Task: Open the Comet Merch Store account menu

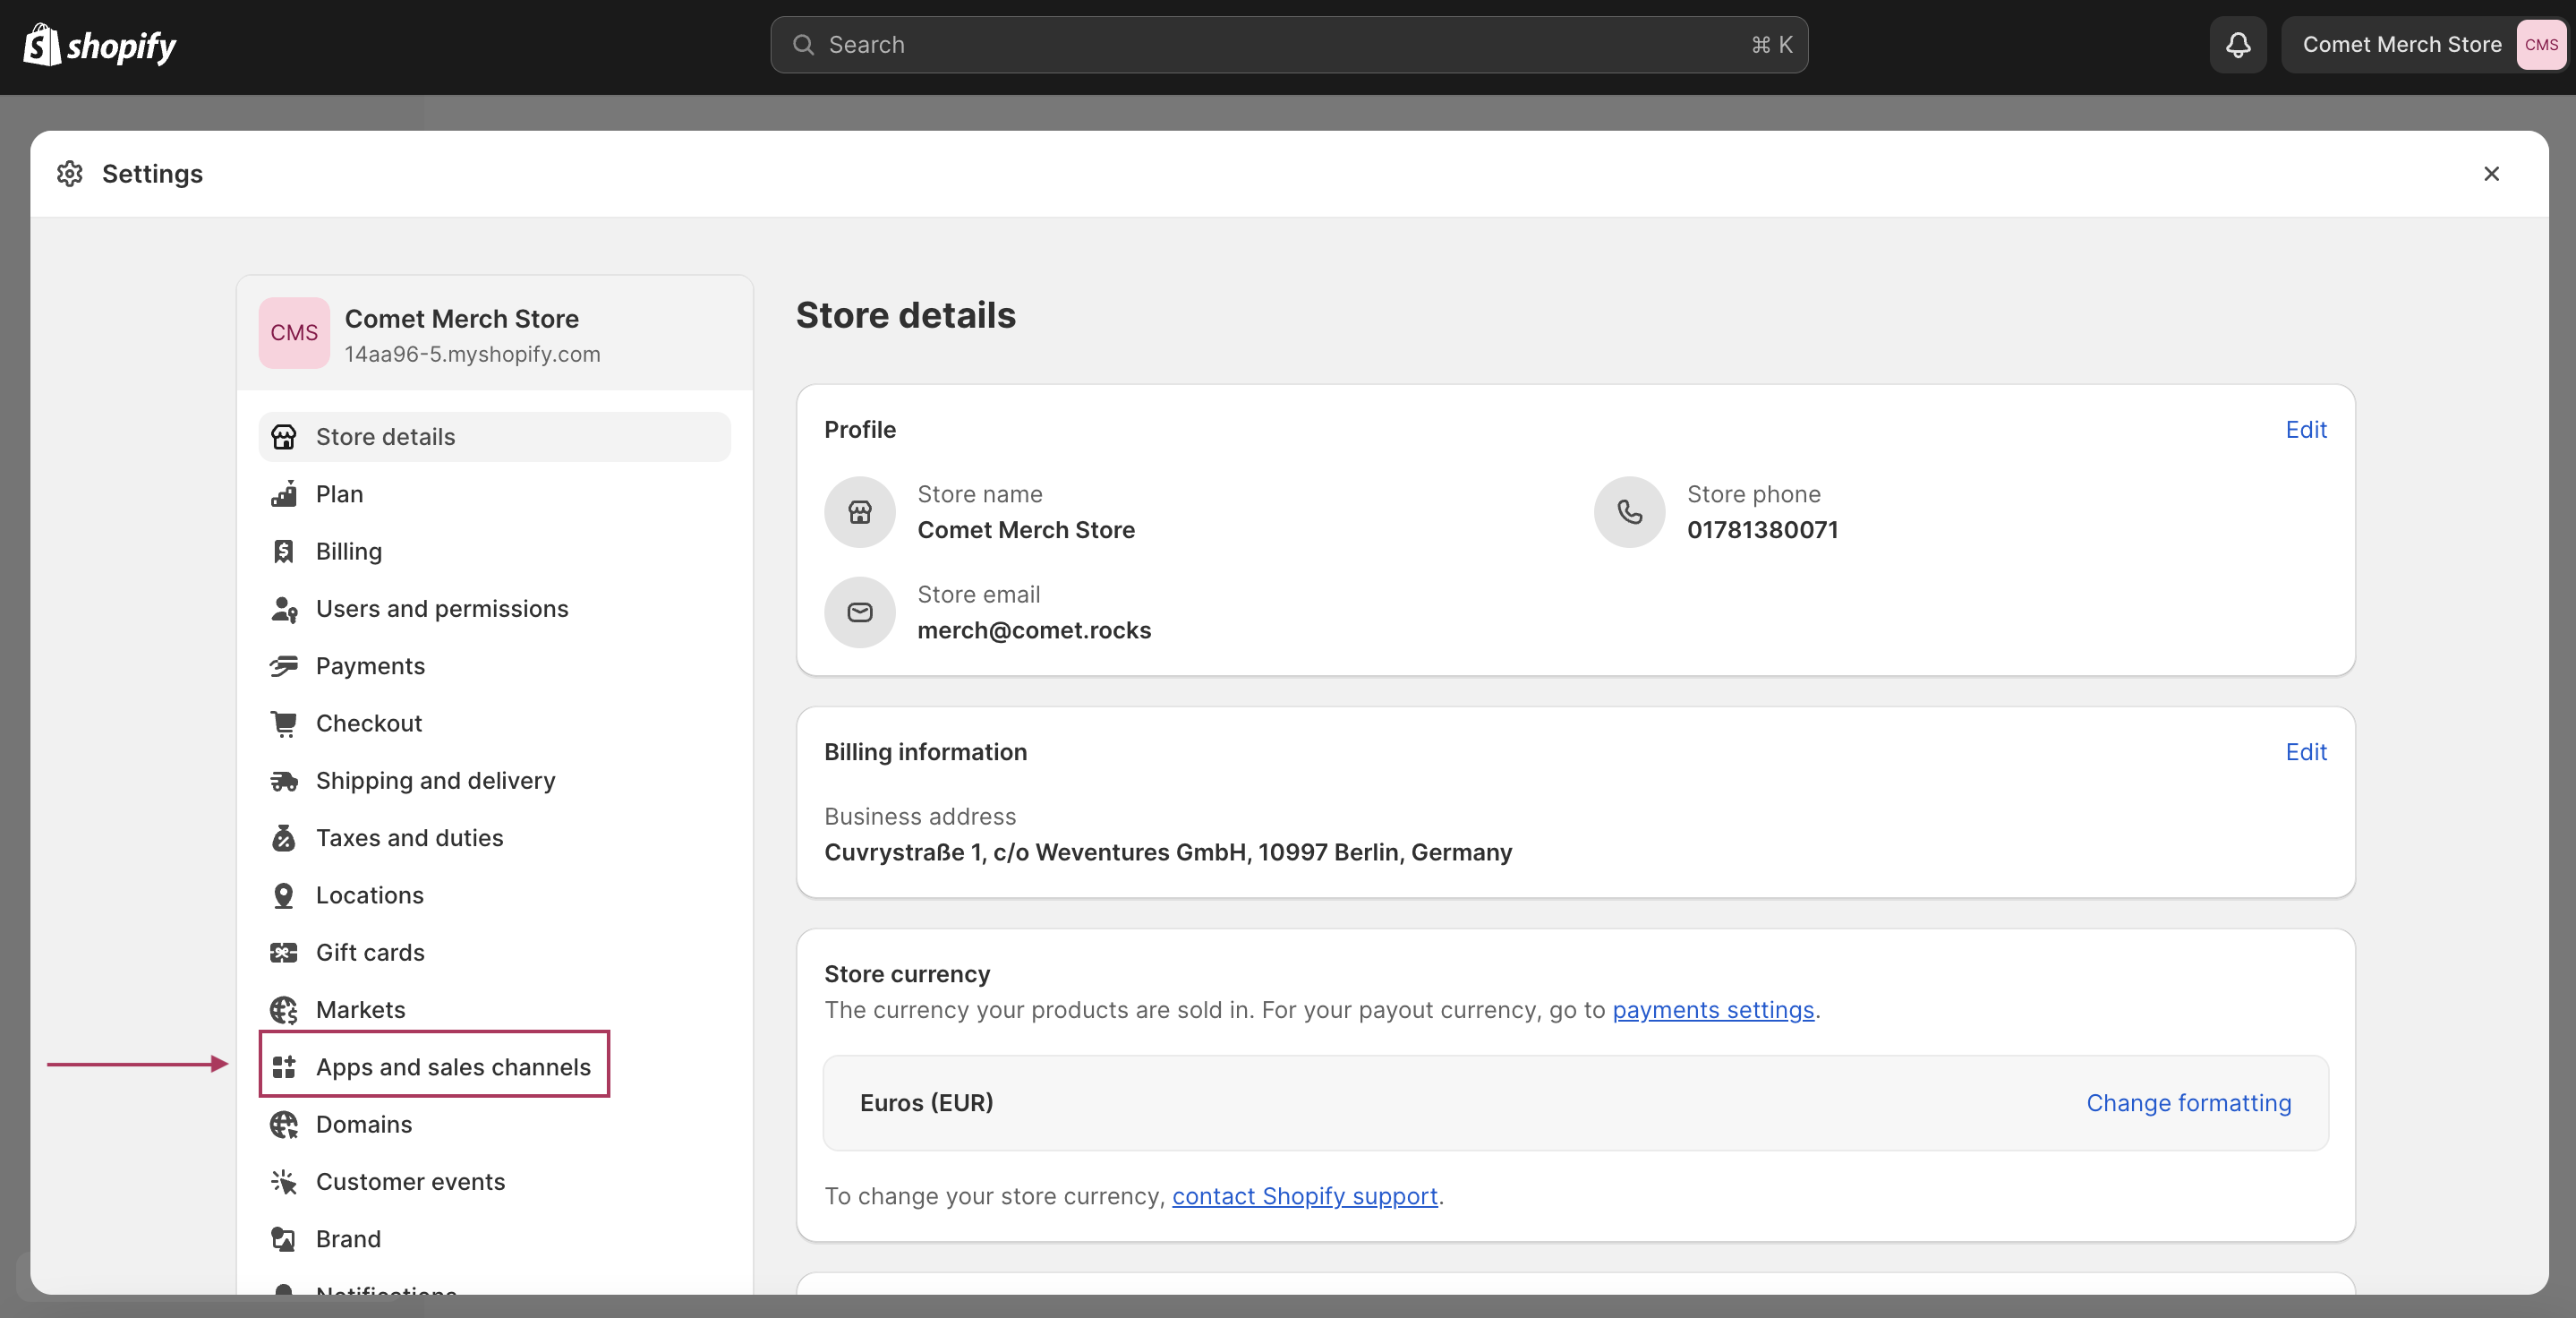Action: coord(2423,45)
